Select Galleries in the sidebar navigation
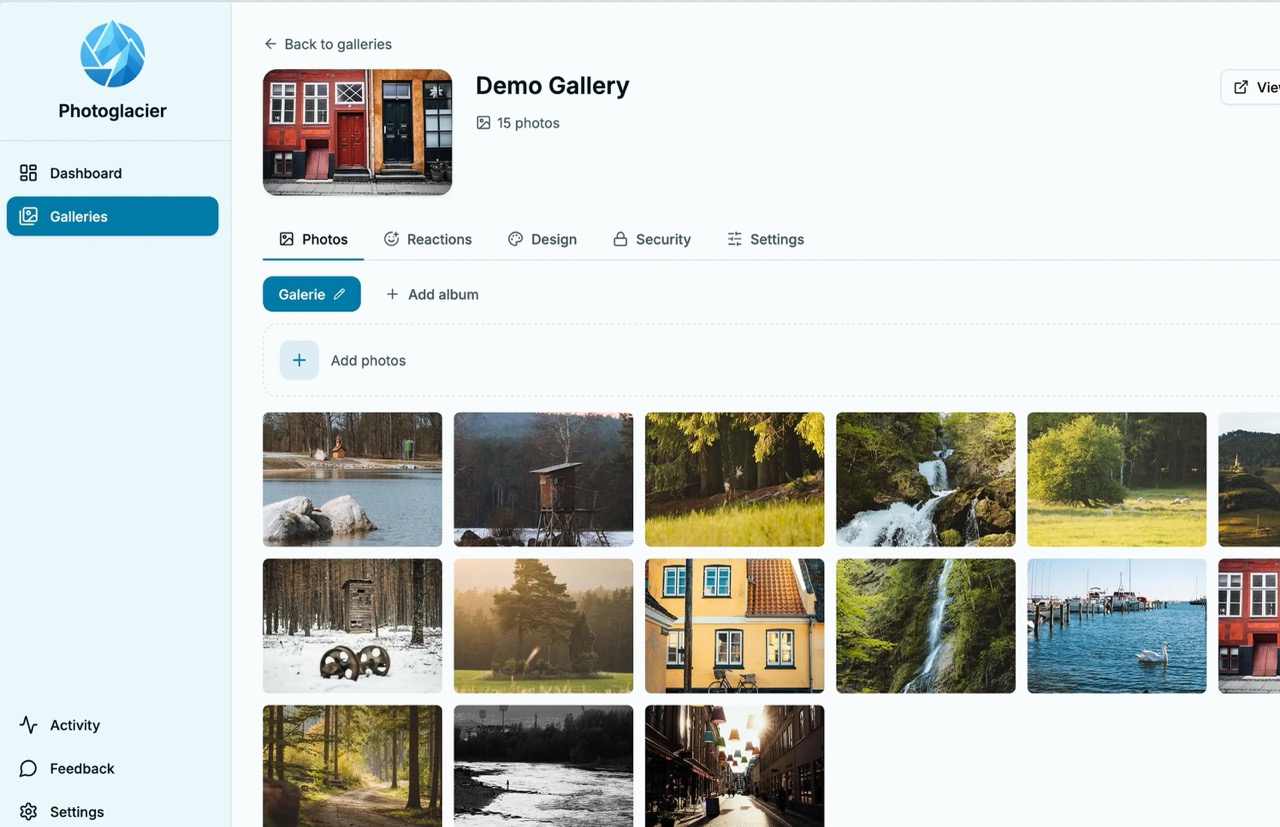This screenshot has width=1280, height=827. (x=78, y=216)
